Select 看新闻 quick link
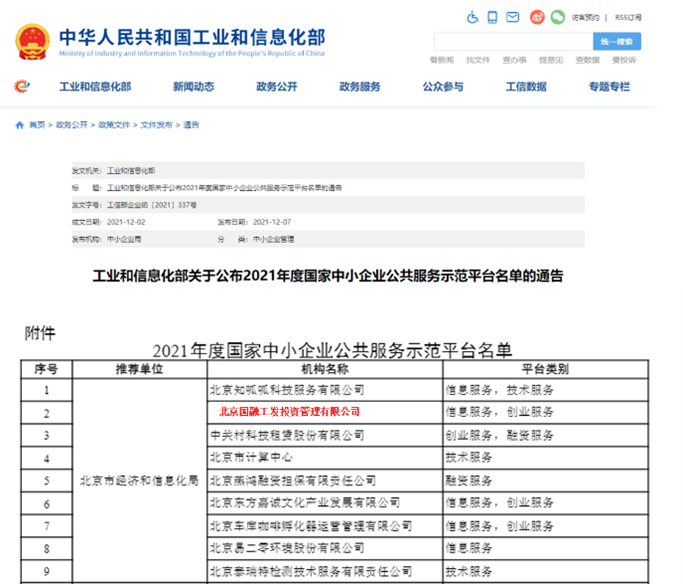The height and width of the screenshot is (584, 683). [x=442, y=60]
